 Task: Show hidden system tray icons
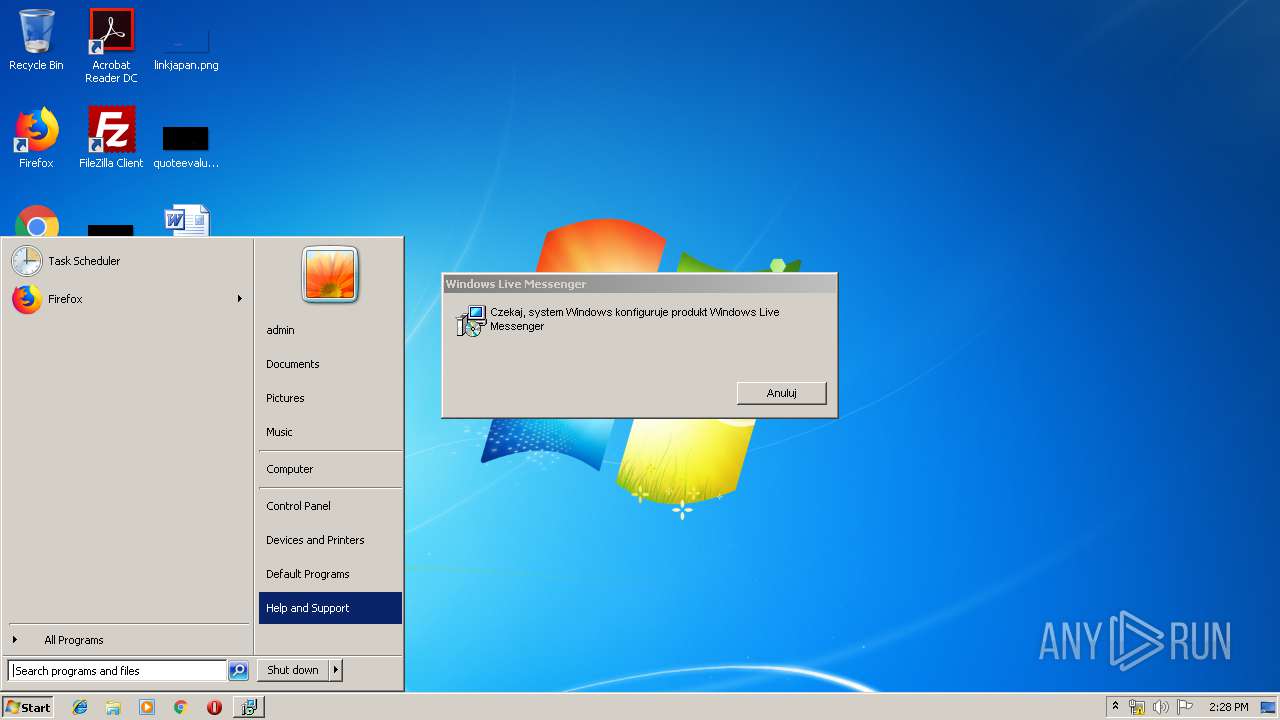[x=1115, y=707]
